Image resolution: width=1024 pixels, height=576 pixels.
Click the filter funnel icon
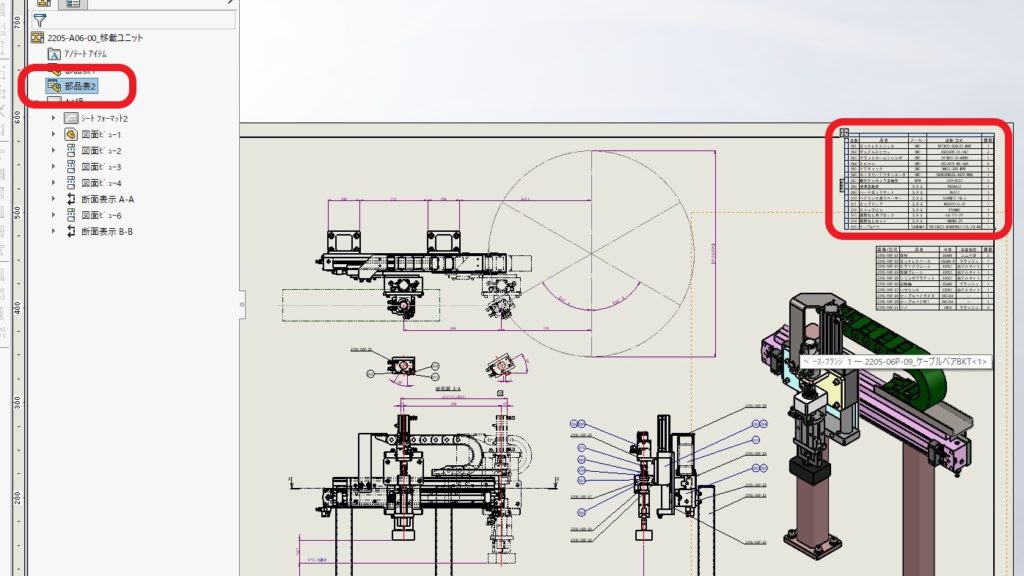pyautogui.click(x=40, y=19)
